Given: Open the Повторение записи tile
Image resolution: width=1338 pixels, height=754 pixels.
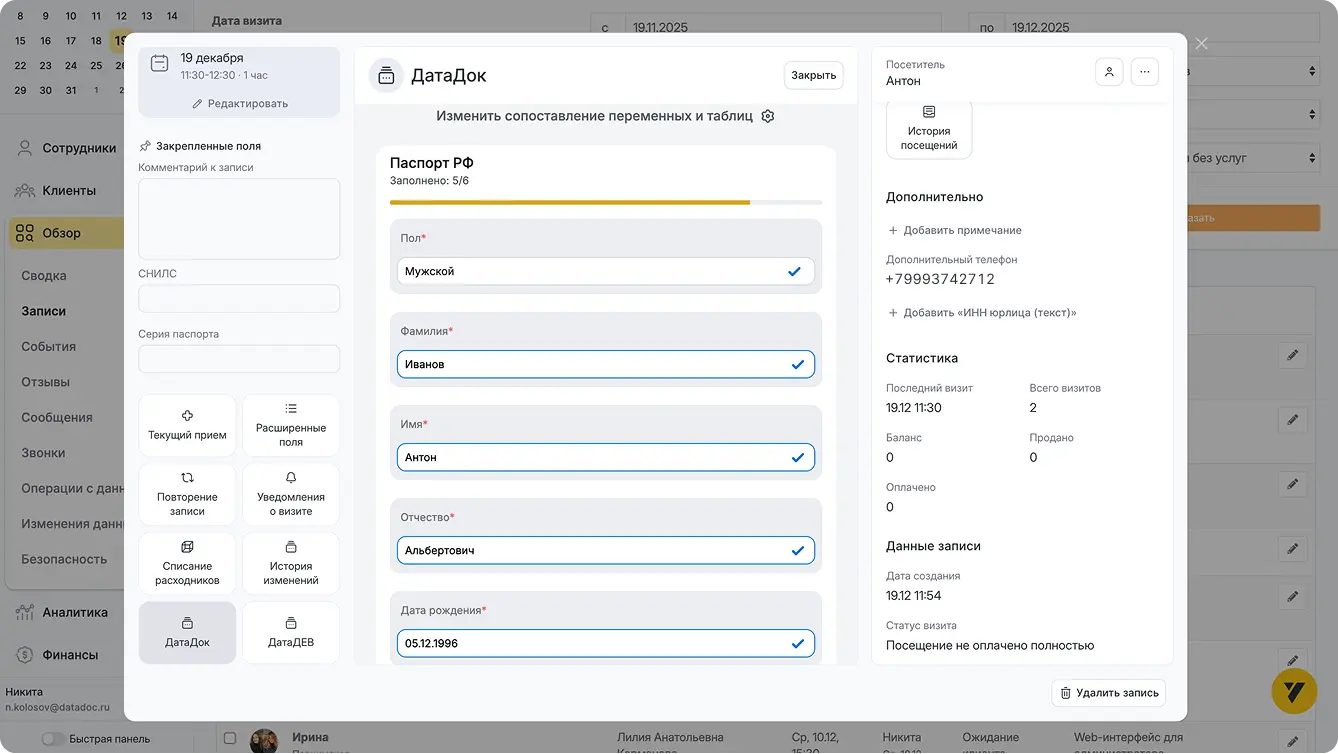Looking at the screenshot, I should pos(187,494).
